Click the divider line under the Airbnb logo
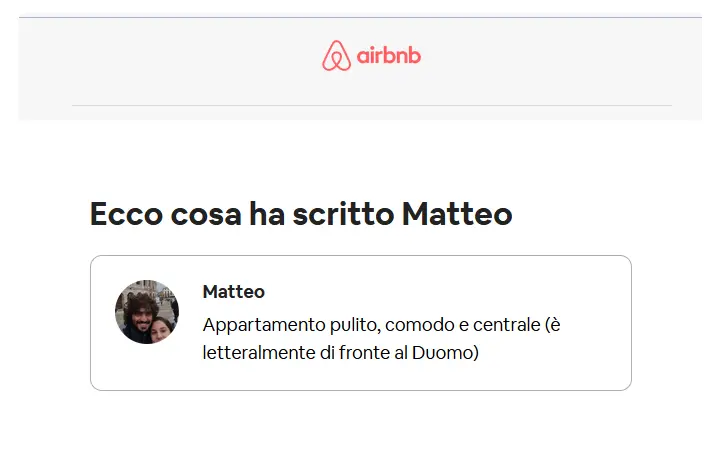The image size is (720, 453). pos(372,105)
